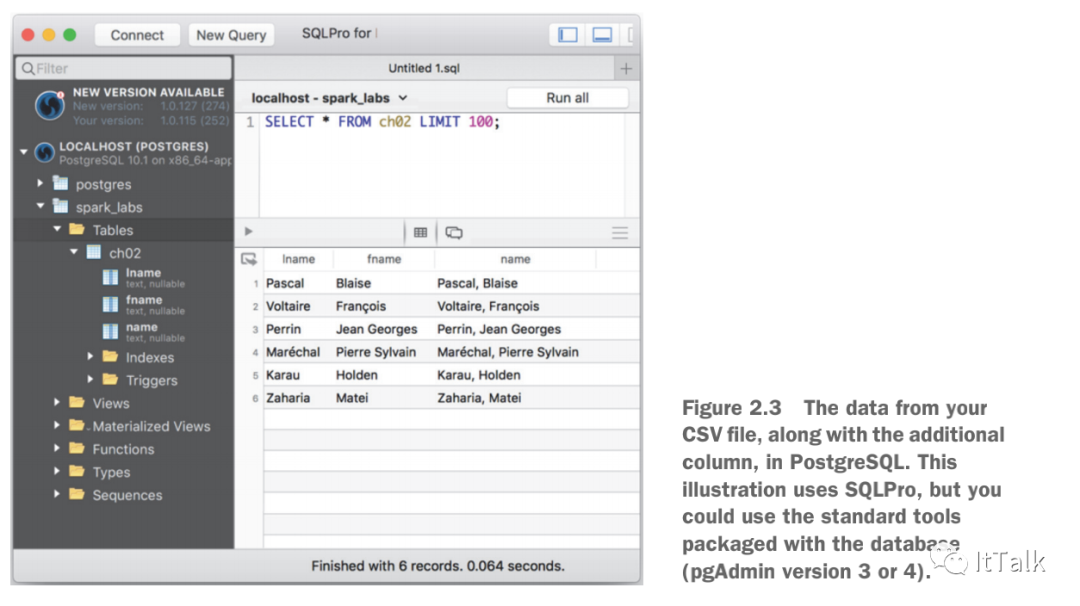This screenshot has height=606, width=1080.
Task: Add a new query tab with plus
Action: [x=626, y=68]
